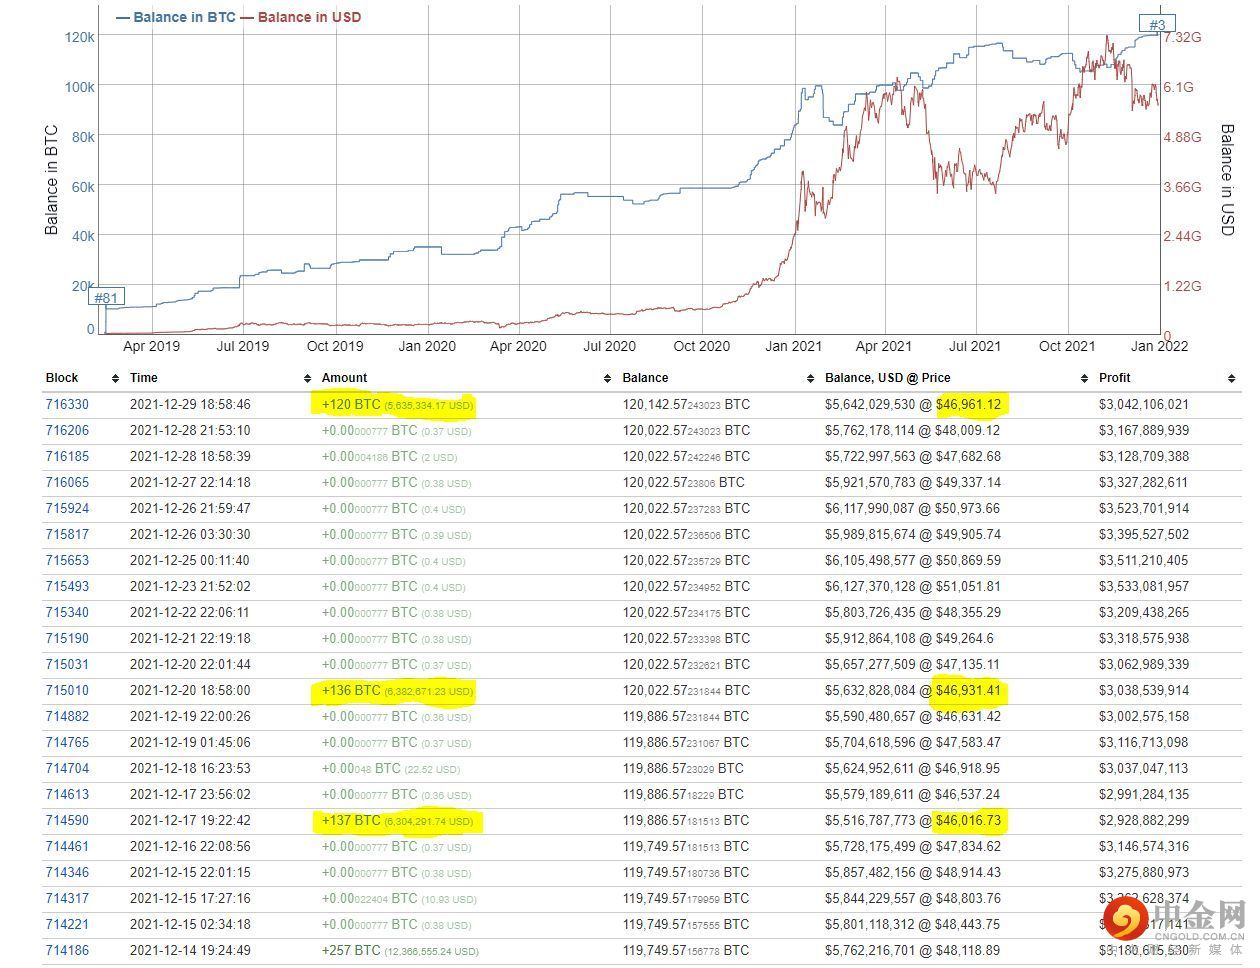Select profit value $3,533,081,957
Screen dimensions: 1260x968
1144,587
